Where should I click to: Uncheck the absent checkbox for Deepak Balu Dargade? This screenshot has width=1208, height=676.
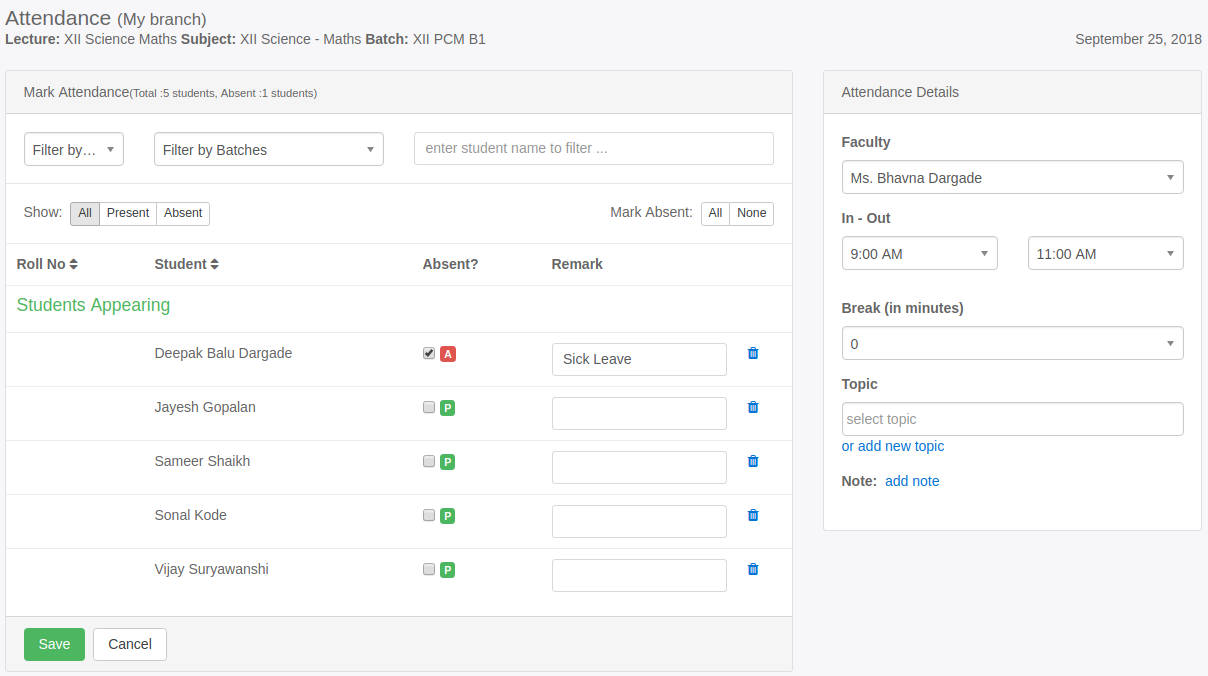(x=428, y=352)
